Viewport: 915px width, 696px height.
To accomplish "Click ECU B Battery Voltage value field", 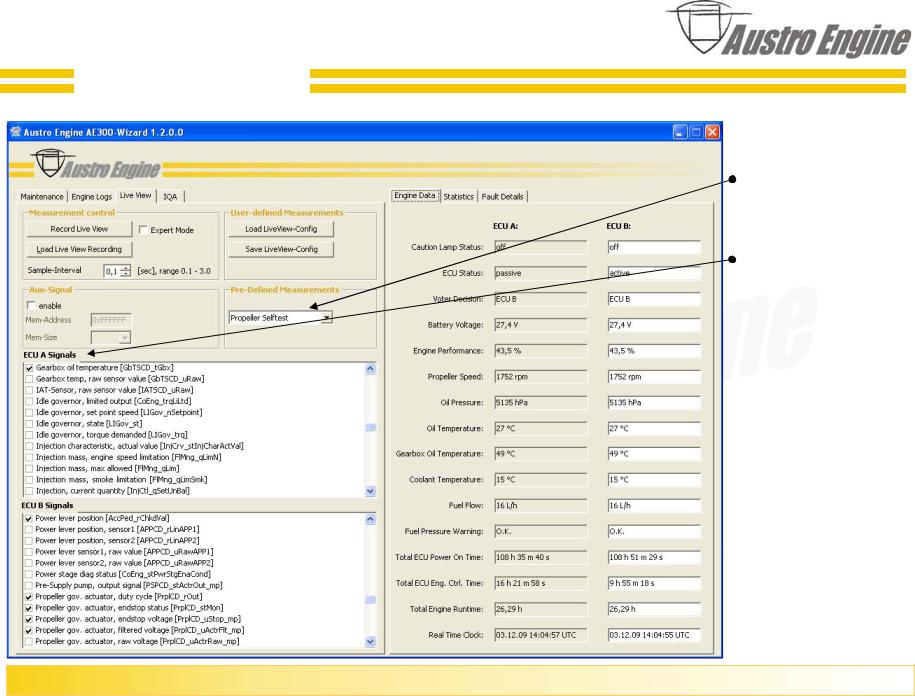I will (654, 325).
